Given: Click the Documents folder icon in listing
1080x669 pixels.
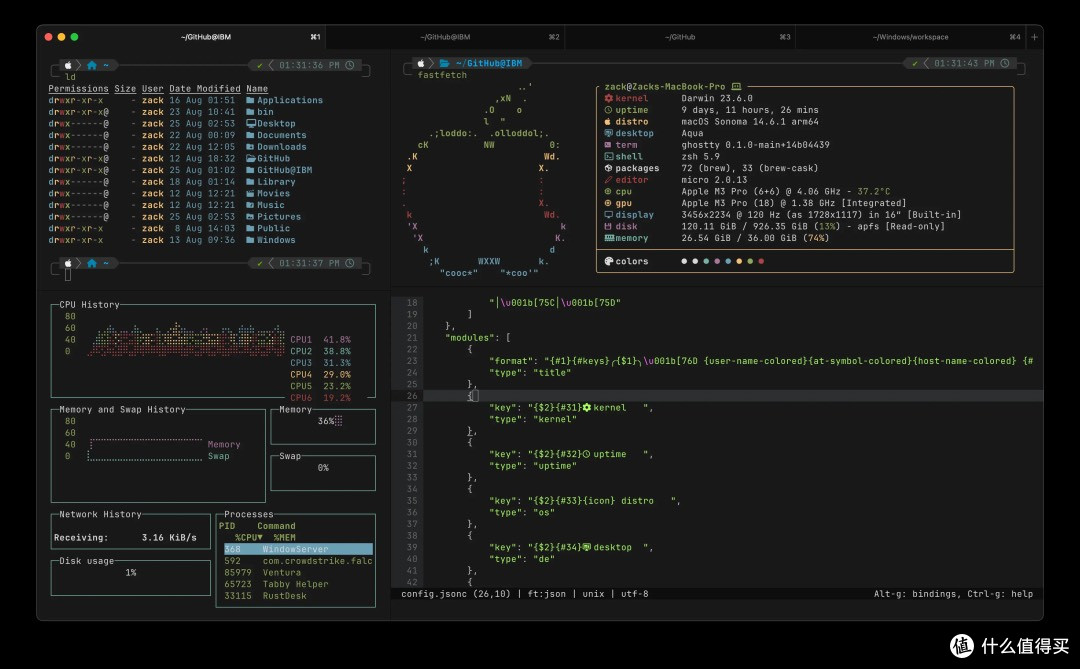Looking at the screenshot, I should click(x=250, y=136).
